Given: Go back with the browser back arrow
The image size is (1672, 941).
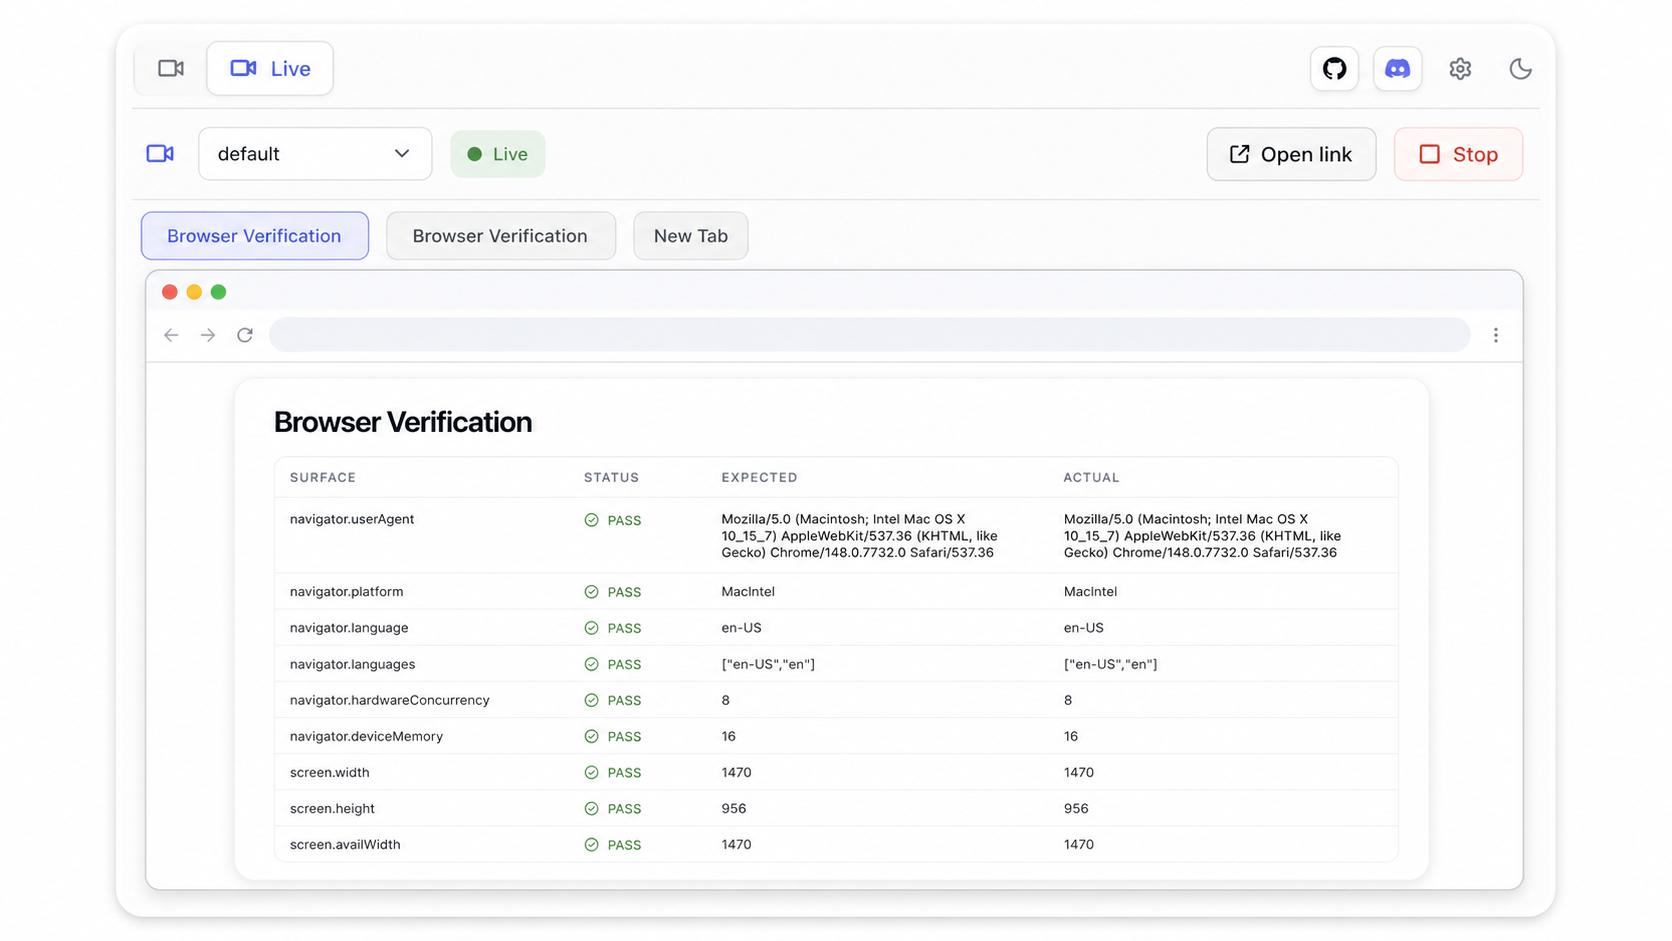Looking at the screenshot, I should 171,335.
